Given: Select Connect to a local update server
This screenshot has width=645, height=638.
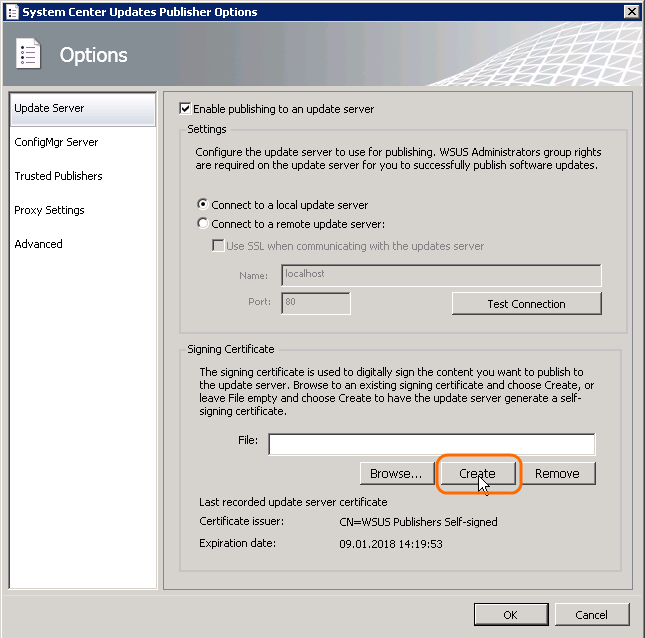Looking at the screenshot, I should tap(204, 205).
